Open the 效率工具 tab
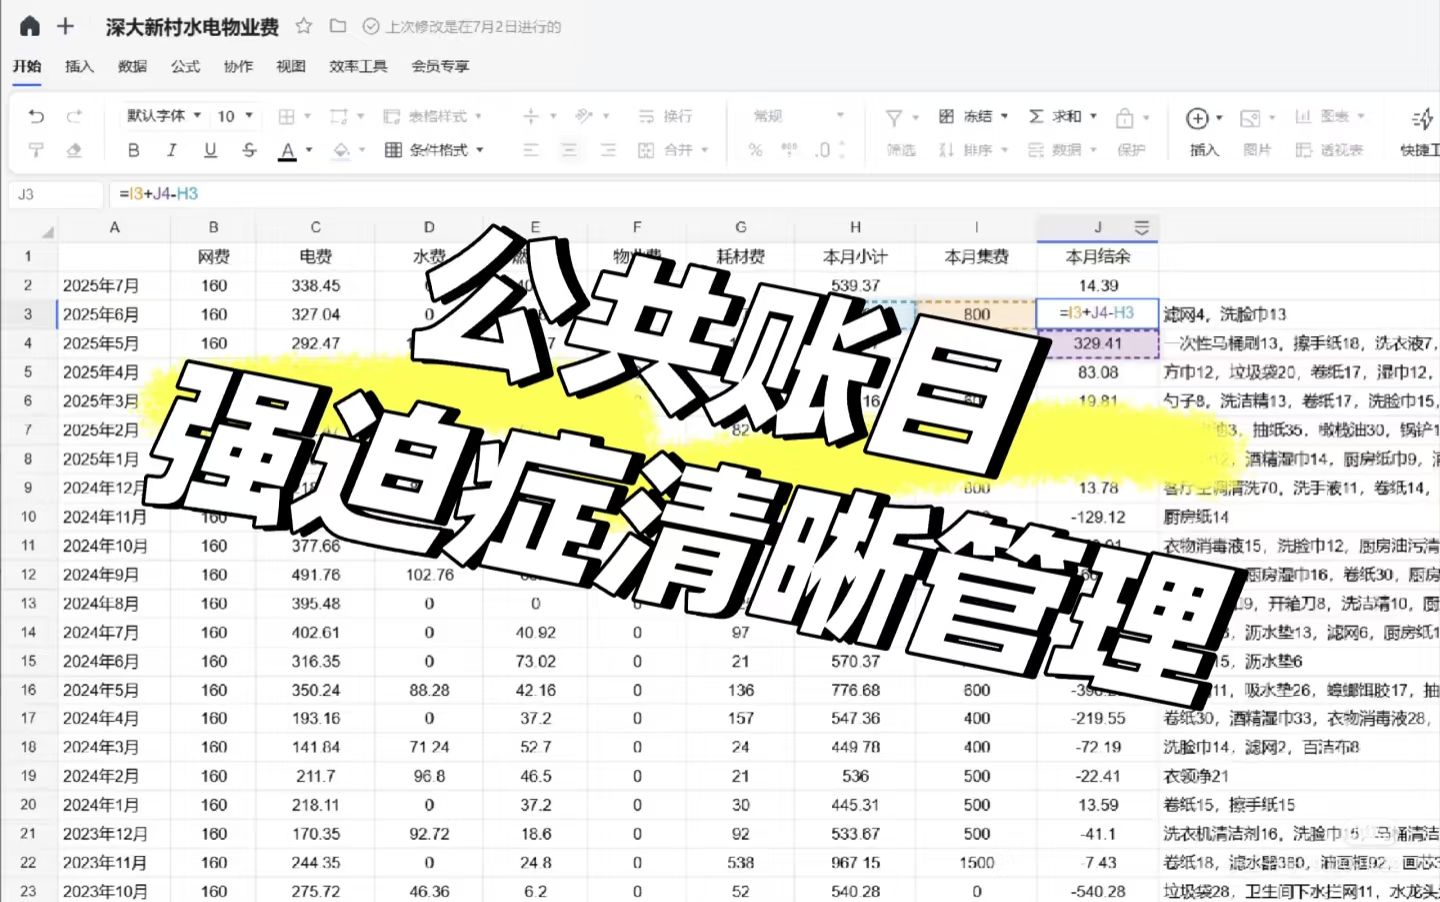 tap(358, 66)
